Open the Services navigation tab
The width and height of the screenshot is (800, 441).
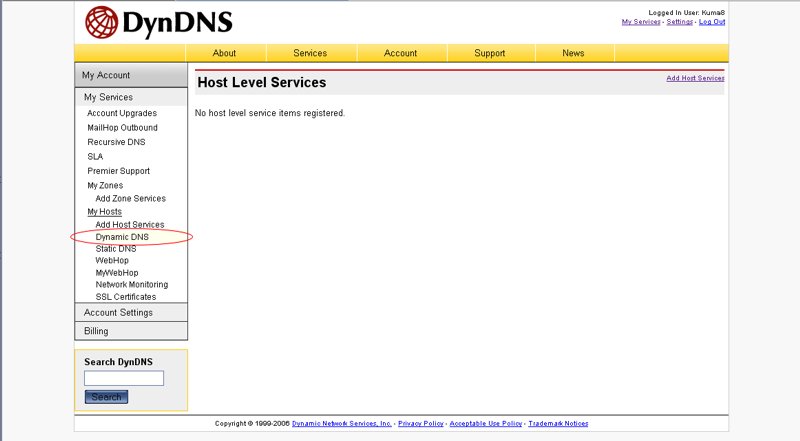tap(310, 53)
